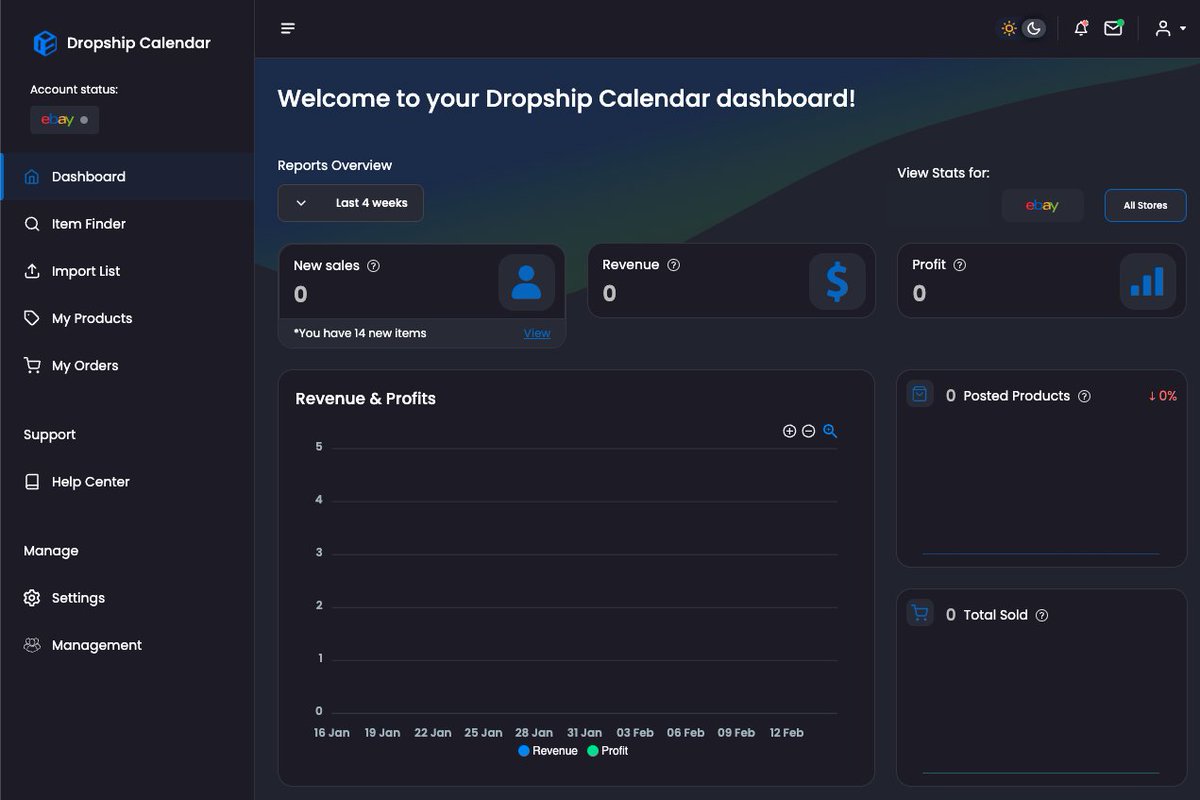Click the welcome dashboard heading
This screenshot has height=800, width=1200.
pyautogui.click(x=566, y=98)
